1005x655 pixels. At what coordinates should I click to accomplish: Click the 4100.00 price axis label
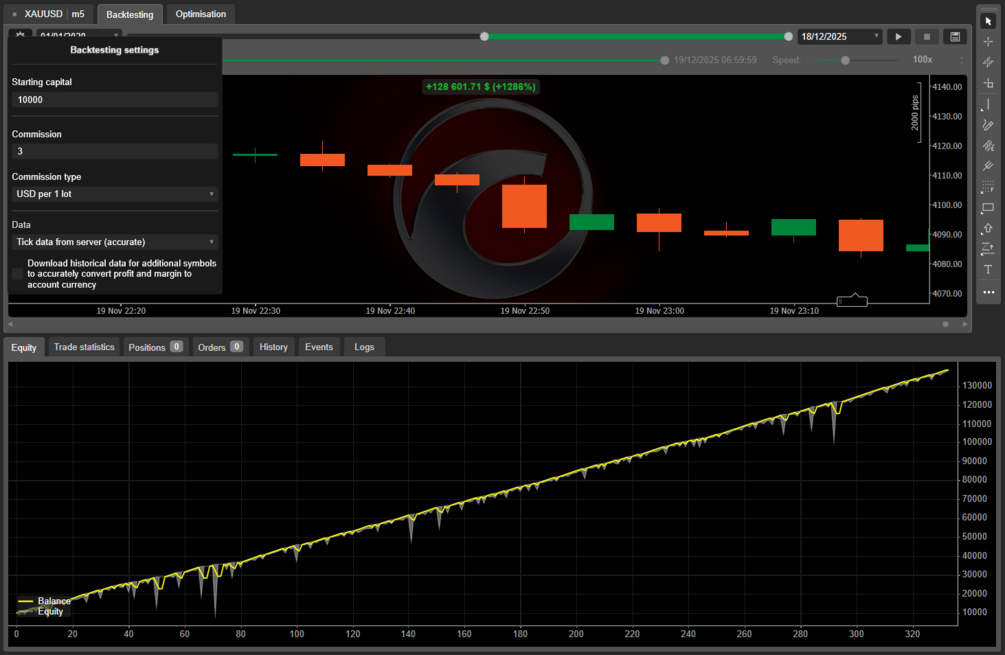coord(947,205)
